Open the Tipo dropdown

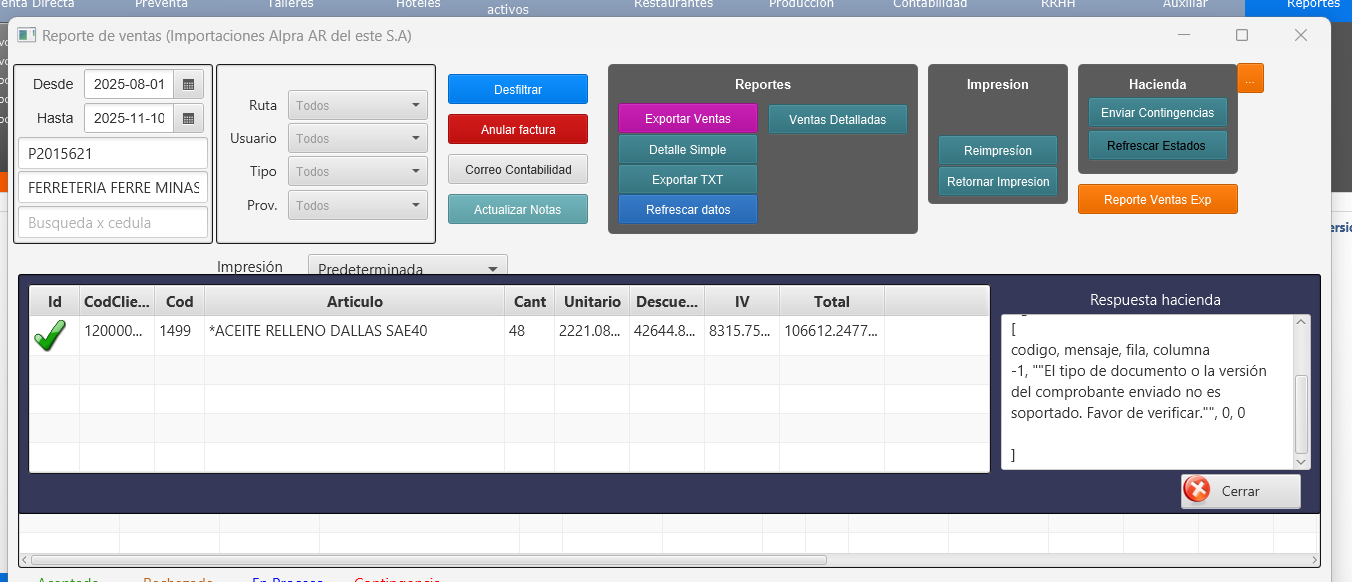(358, 172)
